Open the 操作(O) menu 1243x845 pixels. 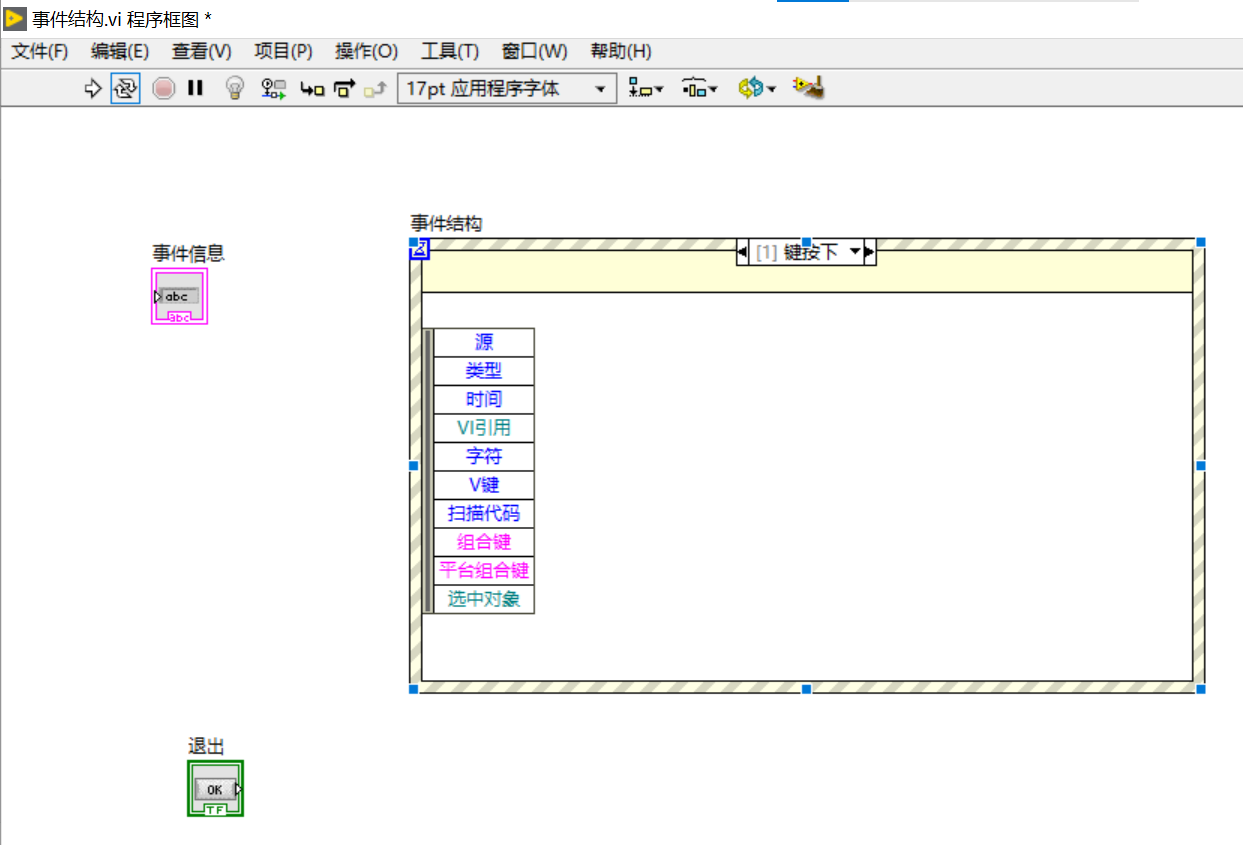click(366, 51)
